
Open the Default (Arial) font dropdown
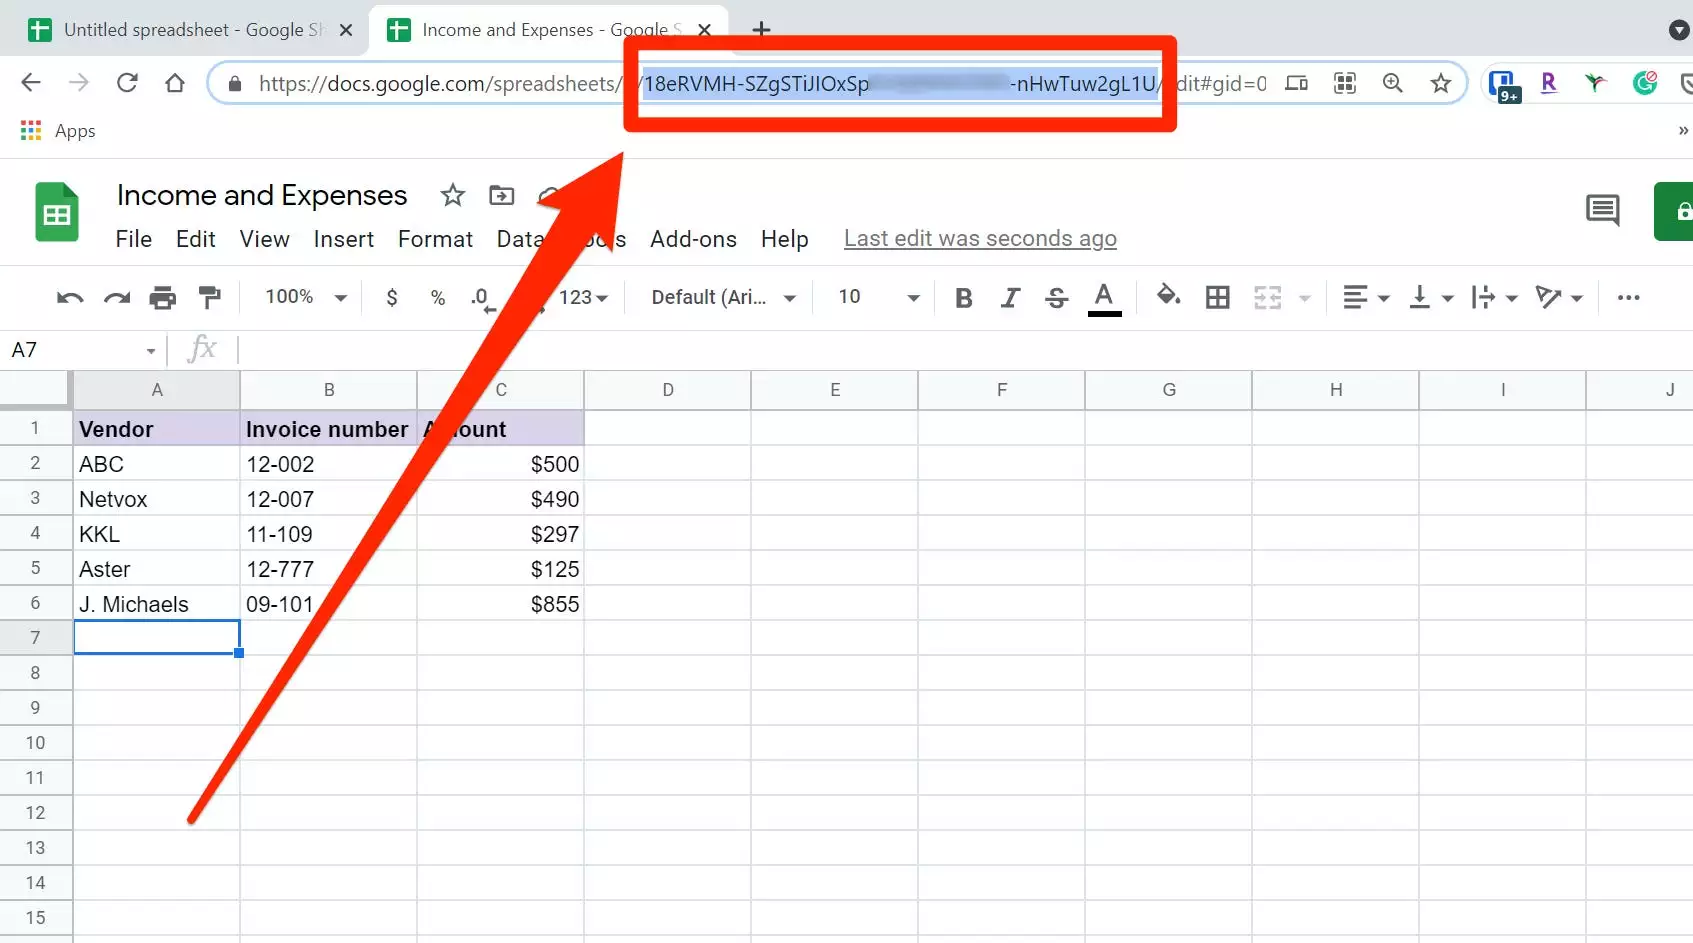[723, 297]
